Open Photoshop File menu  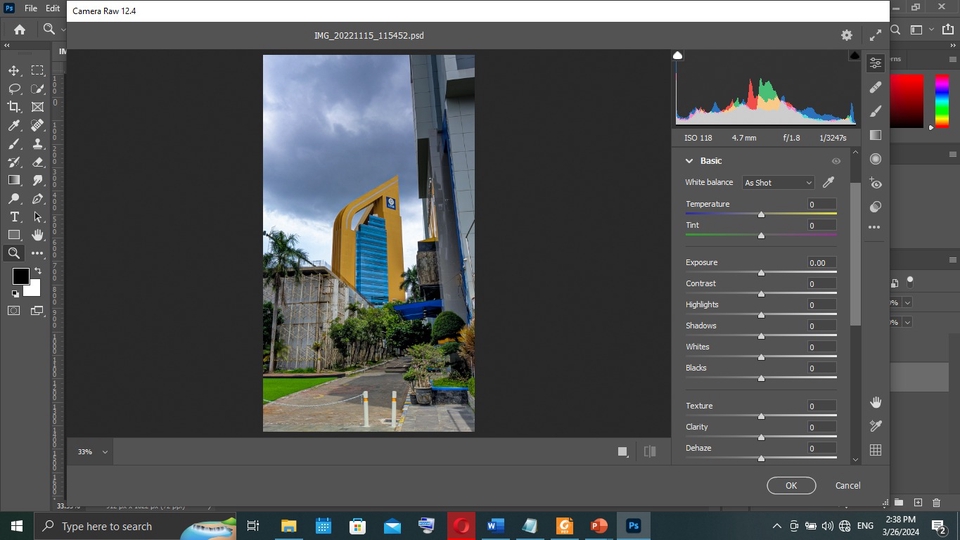click(x=31, y=8)
